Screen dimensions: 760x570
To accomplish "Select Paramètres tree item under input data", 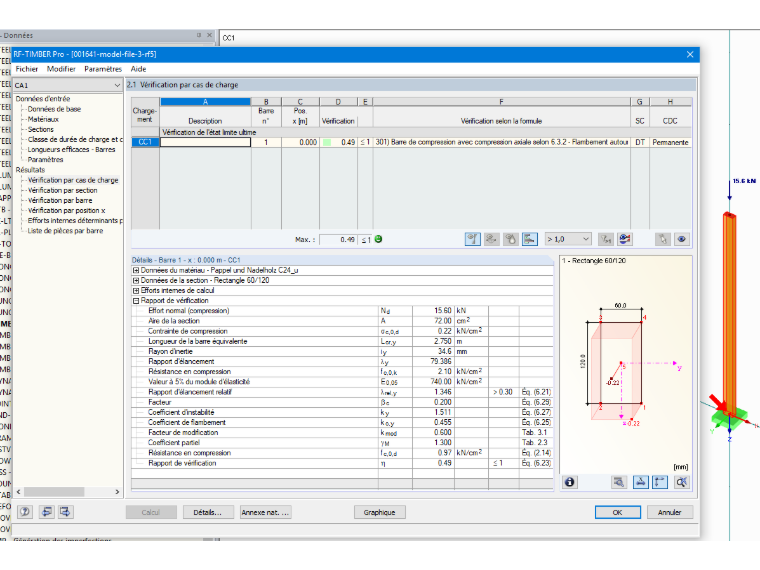I will click(45, 160).
